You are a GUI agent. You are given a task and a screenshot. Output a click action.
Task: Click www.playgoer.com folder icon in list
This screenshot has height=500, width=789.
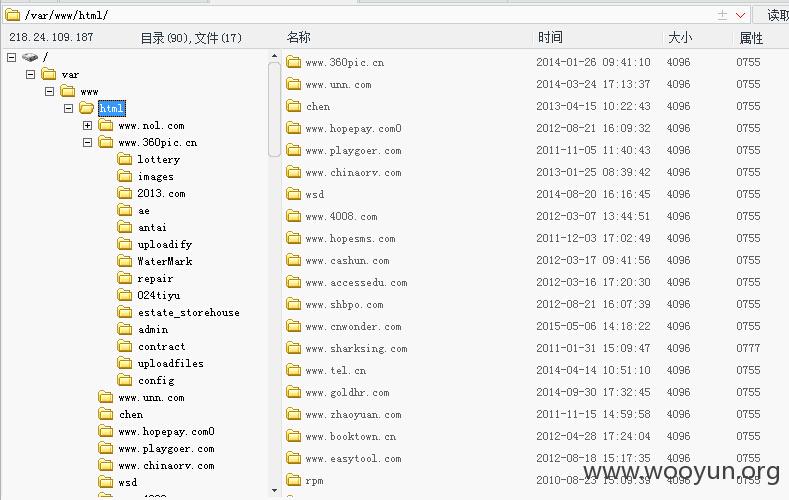pyautogui.click(x=293, y=150)
